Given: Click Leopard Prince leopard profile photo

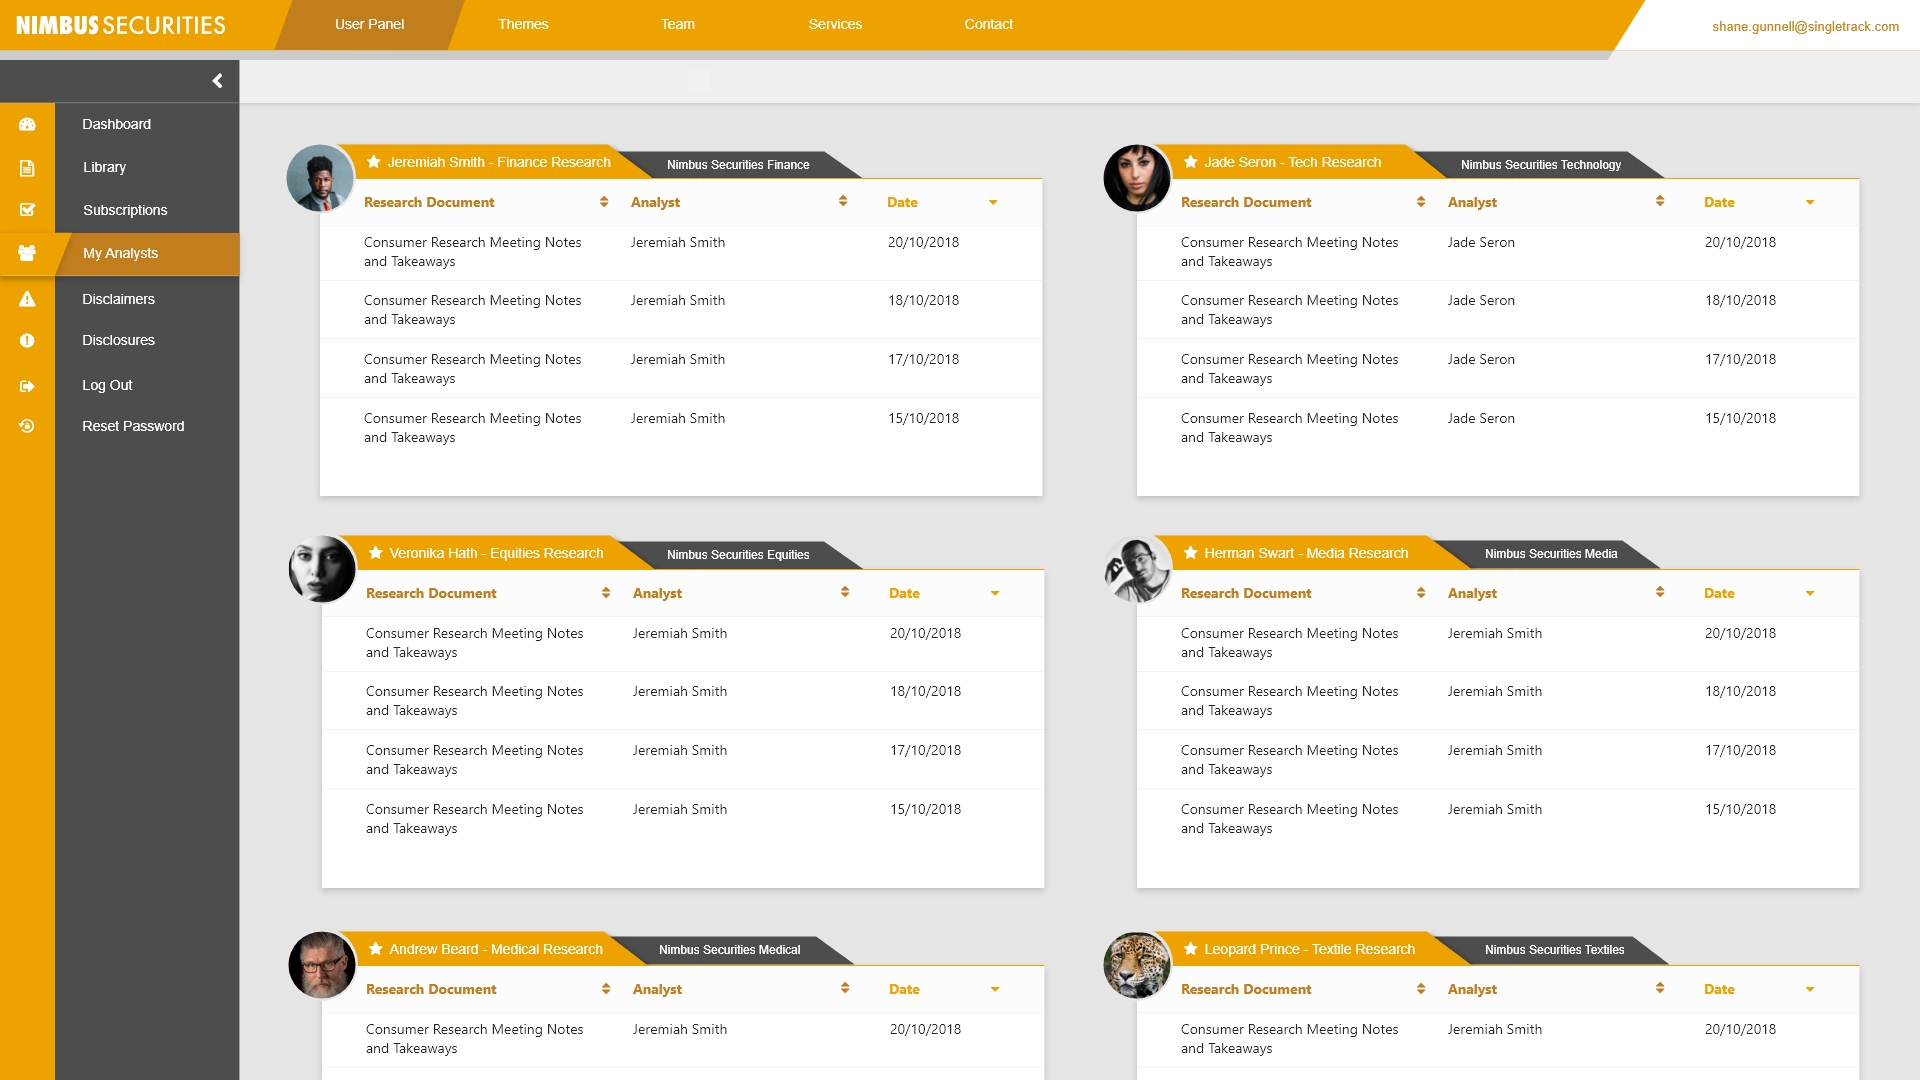Looking at the screenshot, I should click(x=1137, y=966).
